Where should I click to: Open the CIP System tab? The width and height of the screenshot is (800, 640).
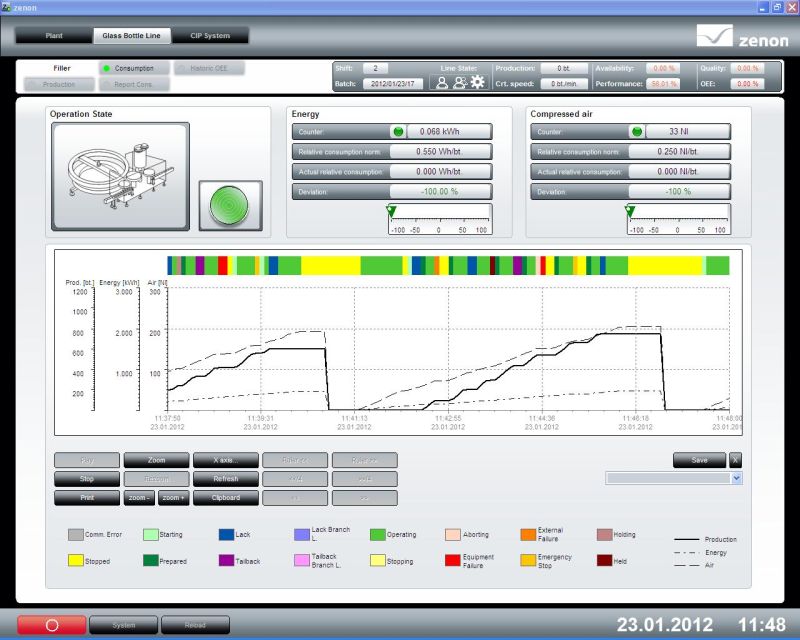210,36
